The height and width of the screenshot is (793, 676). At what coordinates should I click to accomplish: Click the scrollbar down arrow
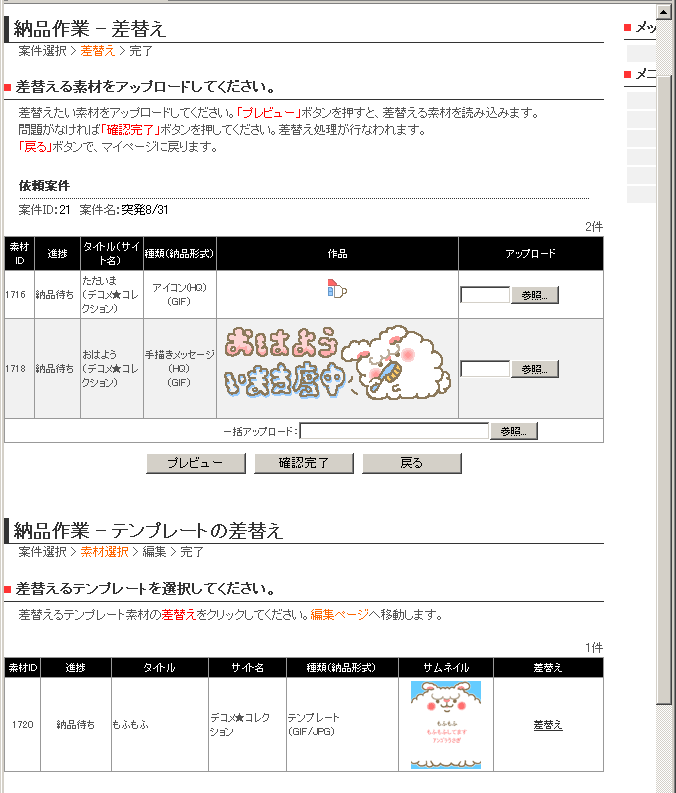click(x=665, y=784)
